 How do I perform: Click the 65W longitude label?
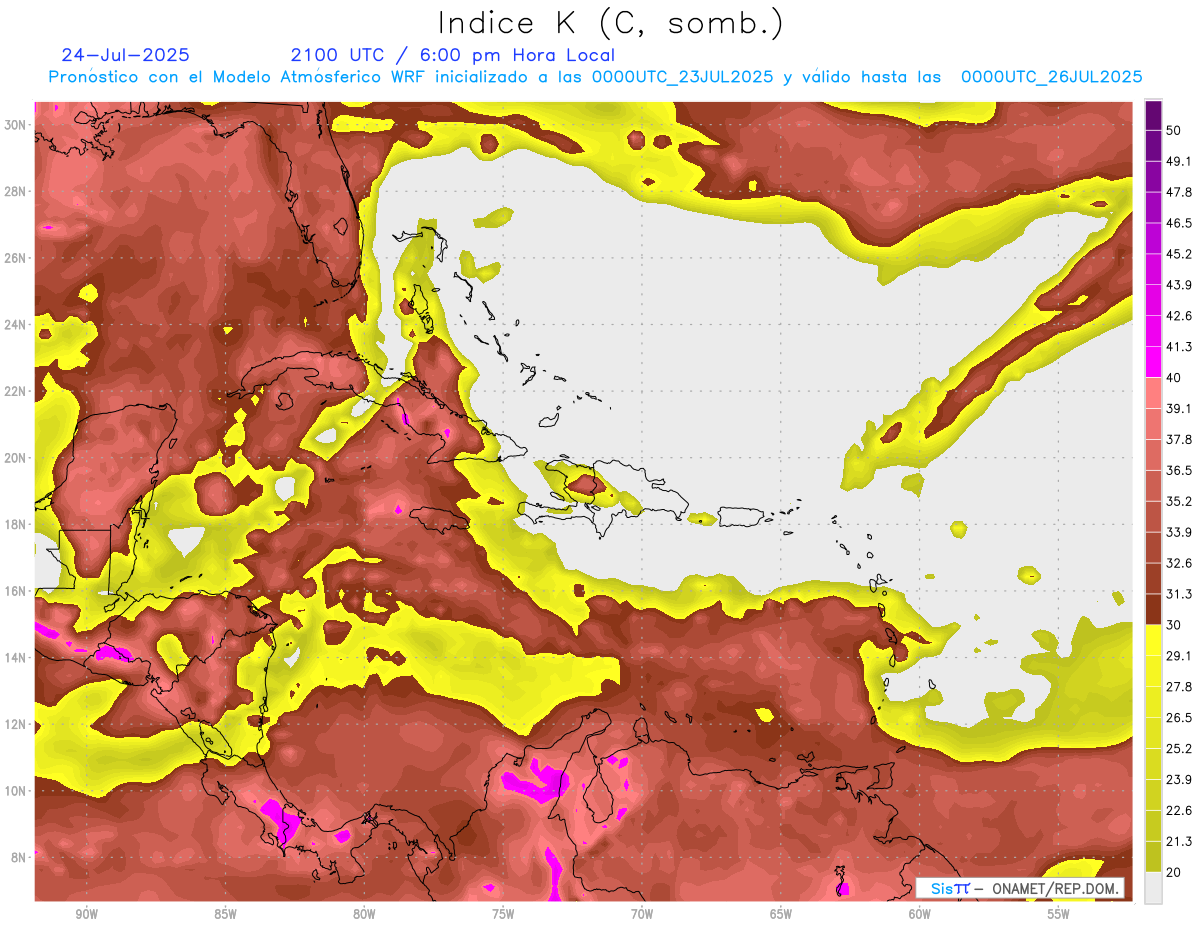781,914
